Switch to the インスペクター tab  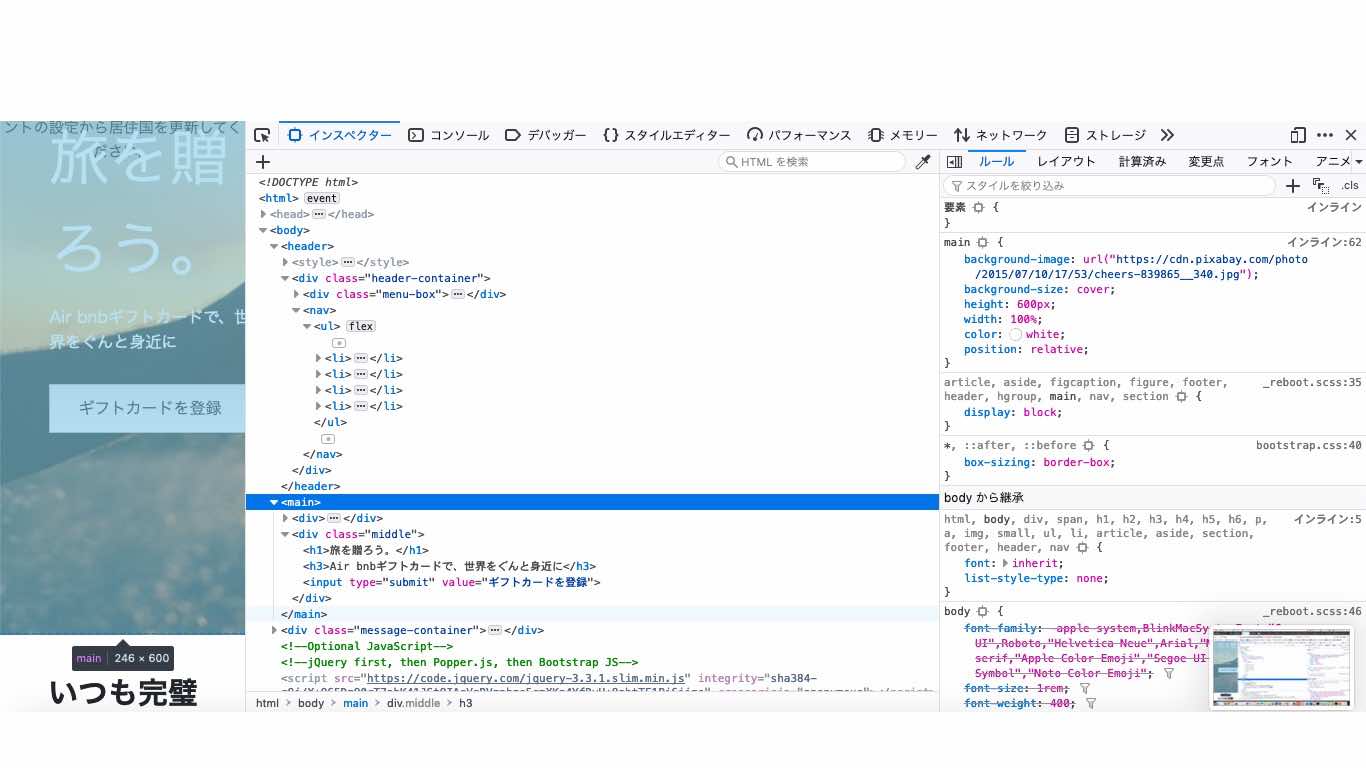[340, 135]
